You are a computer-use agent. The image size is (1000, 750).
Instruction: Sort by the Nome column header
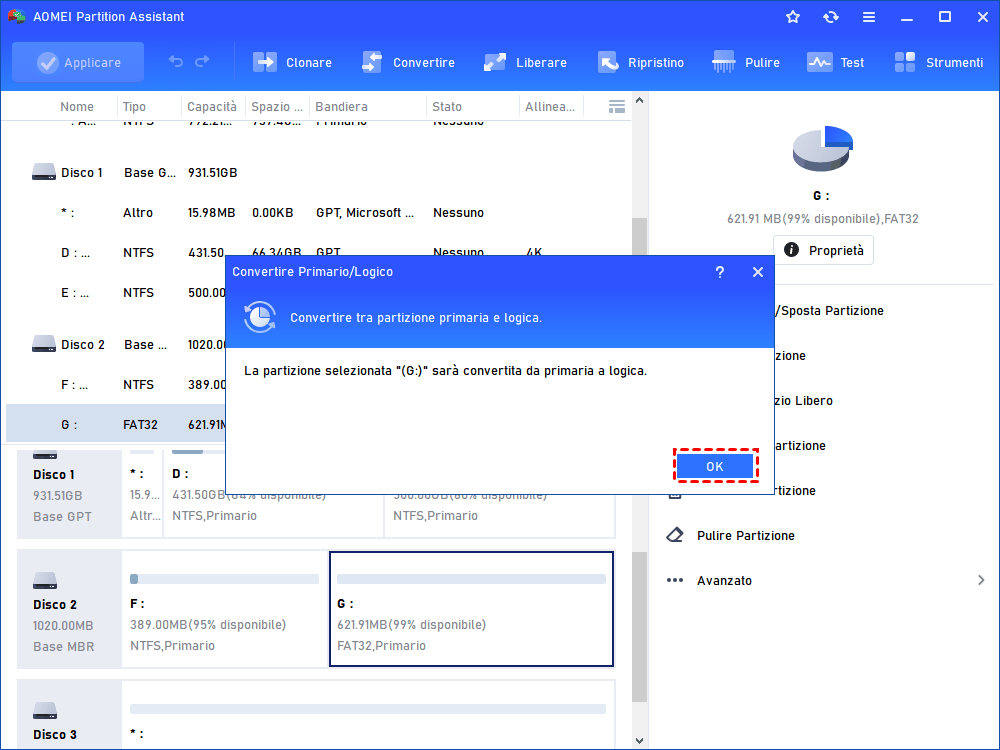pyautogui.click(x=77, y=107)
